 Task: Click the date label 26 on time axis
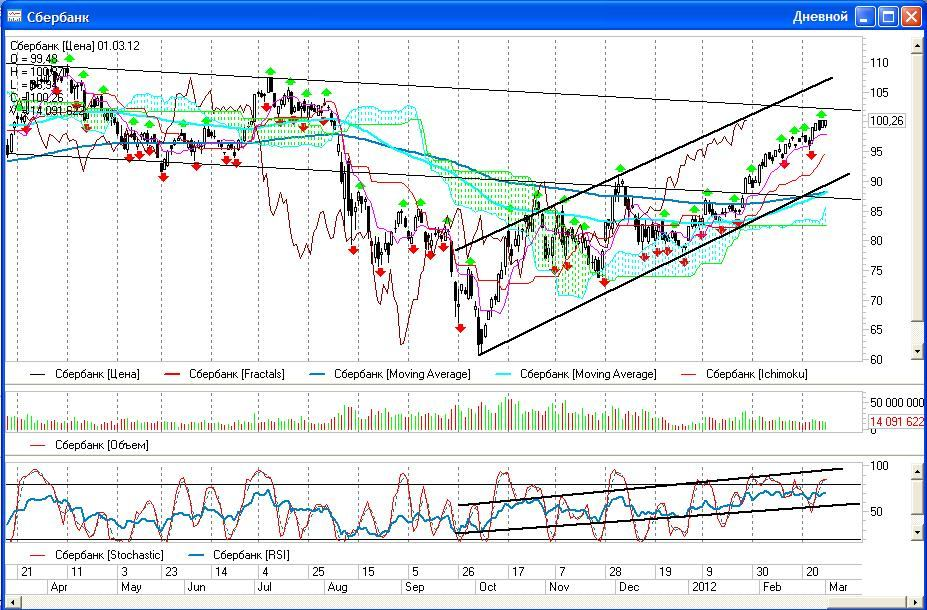[468, 572]
